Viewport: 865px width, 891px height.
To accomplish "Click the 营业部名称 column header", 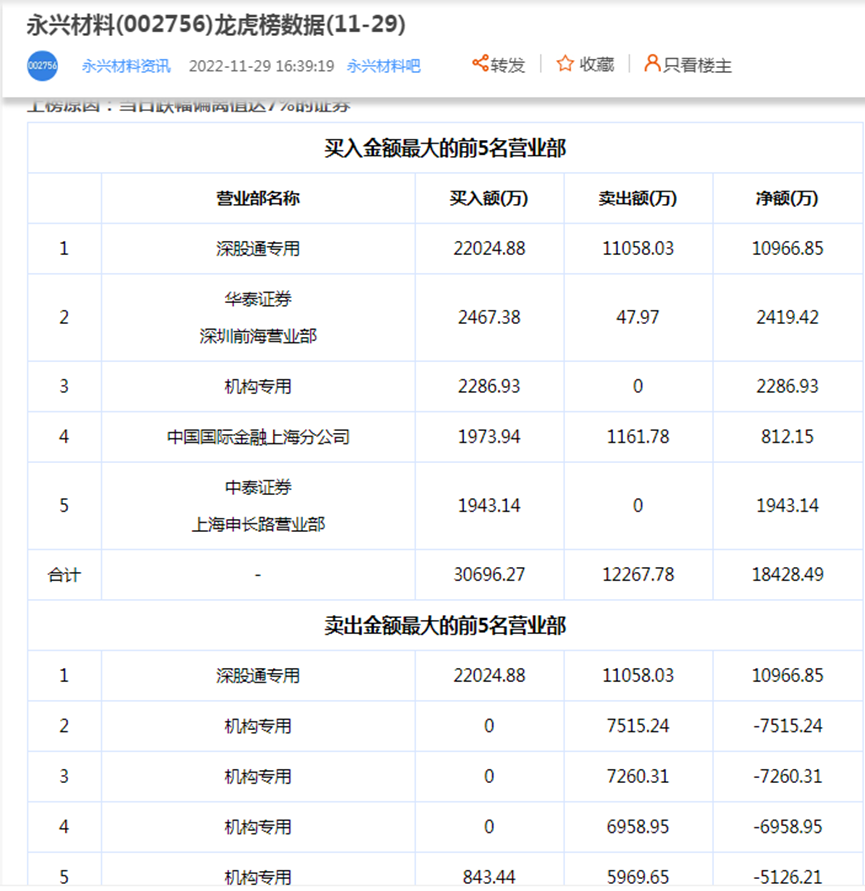I will (258, 198).
